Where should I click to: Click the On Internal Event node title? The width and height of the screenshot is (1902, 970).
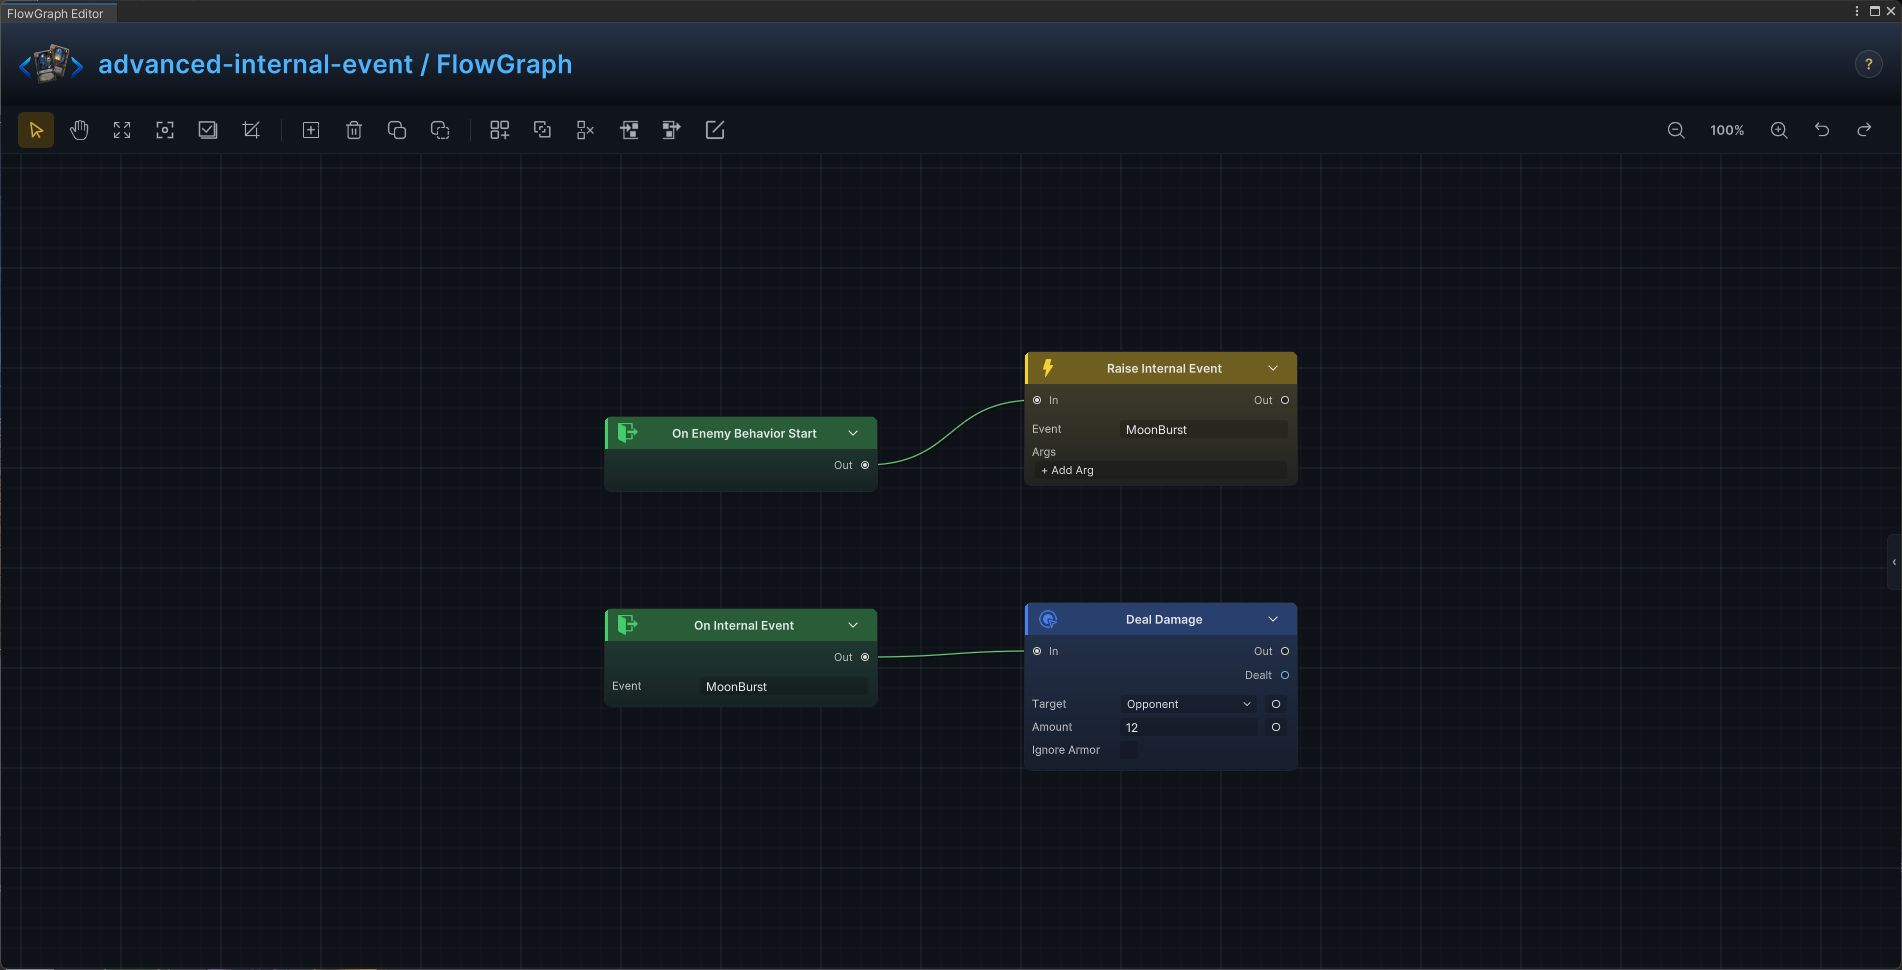(x=744, y=626)
